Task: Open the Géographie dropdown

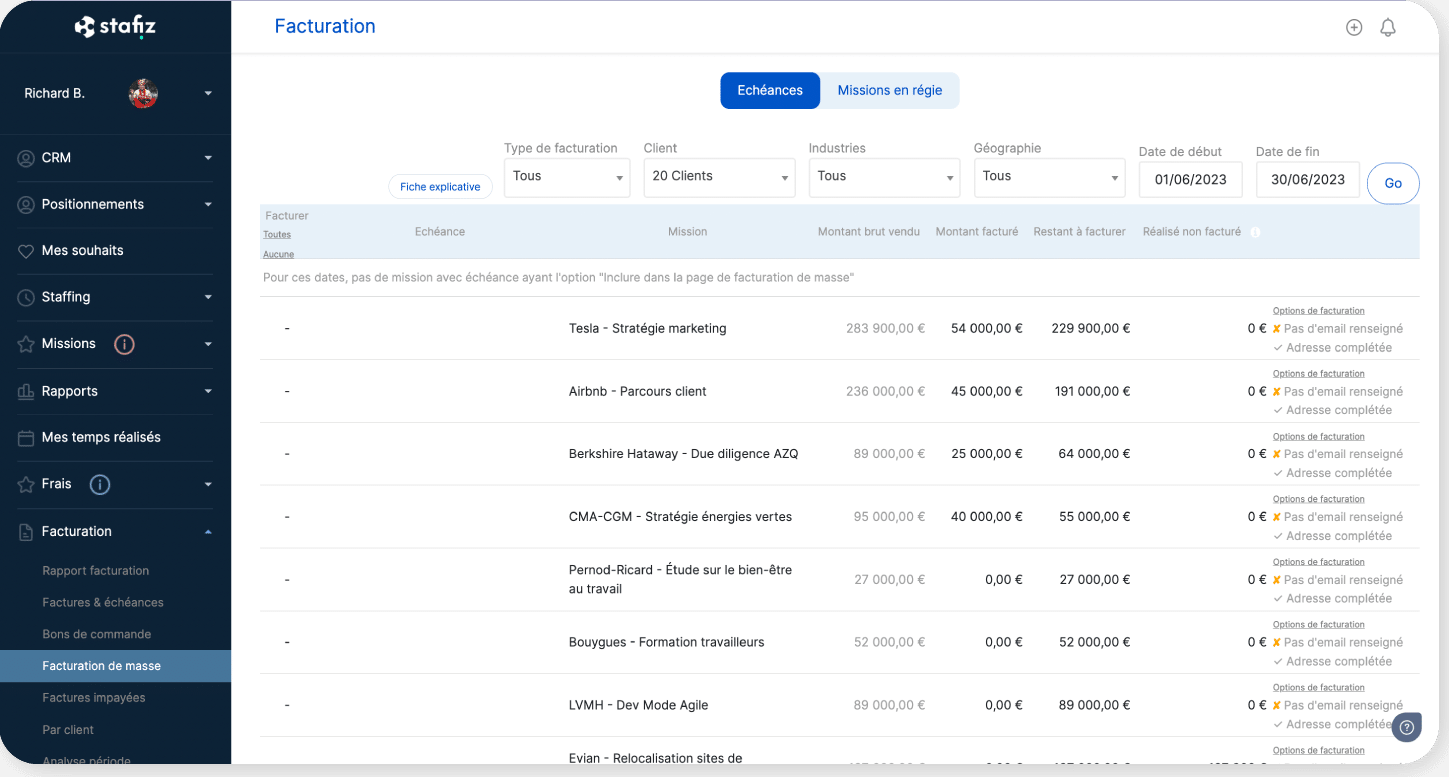Action: pyautogui.click(x=1049, y=177)
